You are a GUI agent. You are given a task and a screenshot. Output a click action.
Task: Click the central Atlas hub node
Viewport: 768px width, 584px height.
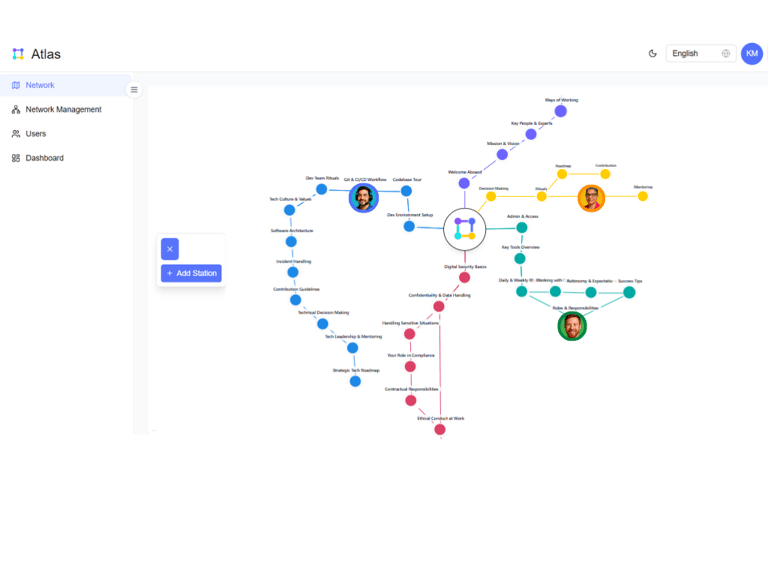click(x=464, y=229)
